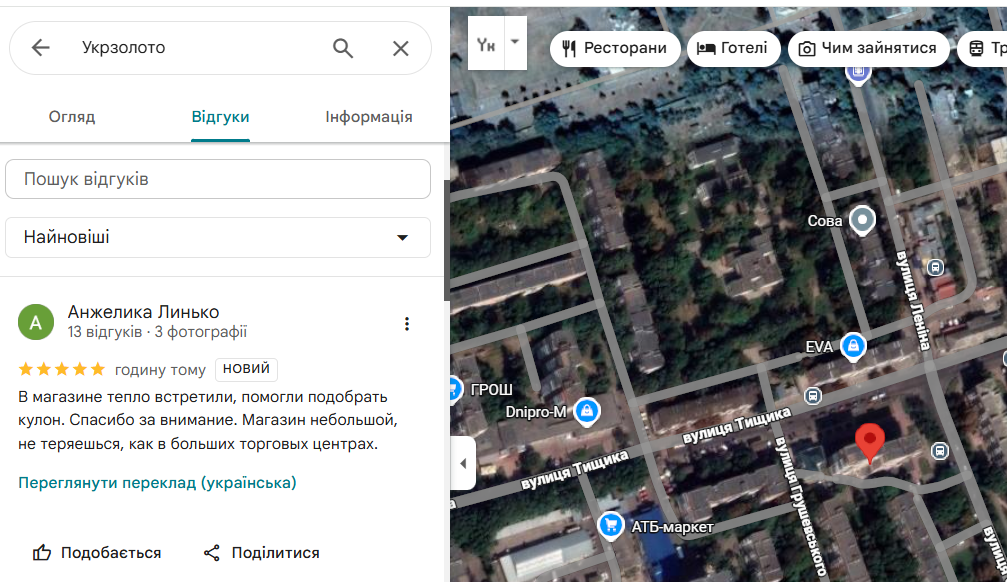Click bus stop icon right of red pin
The image size is (1007, 582).
click(x=940, y=451)
